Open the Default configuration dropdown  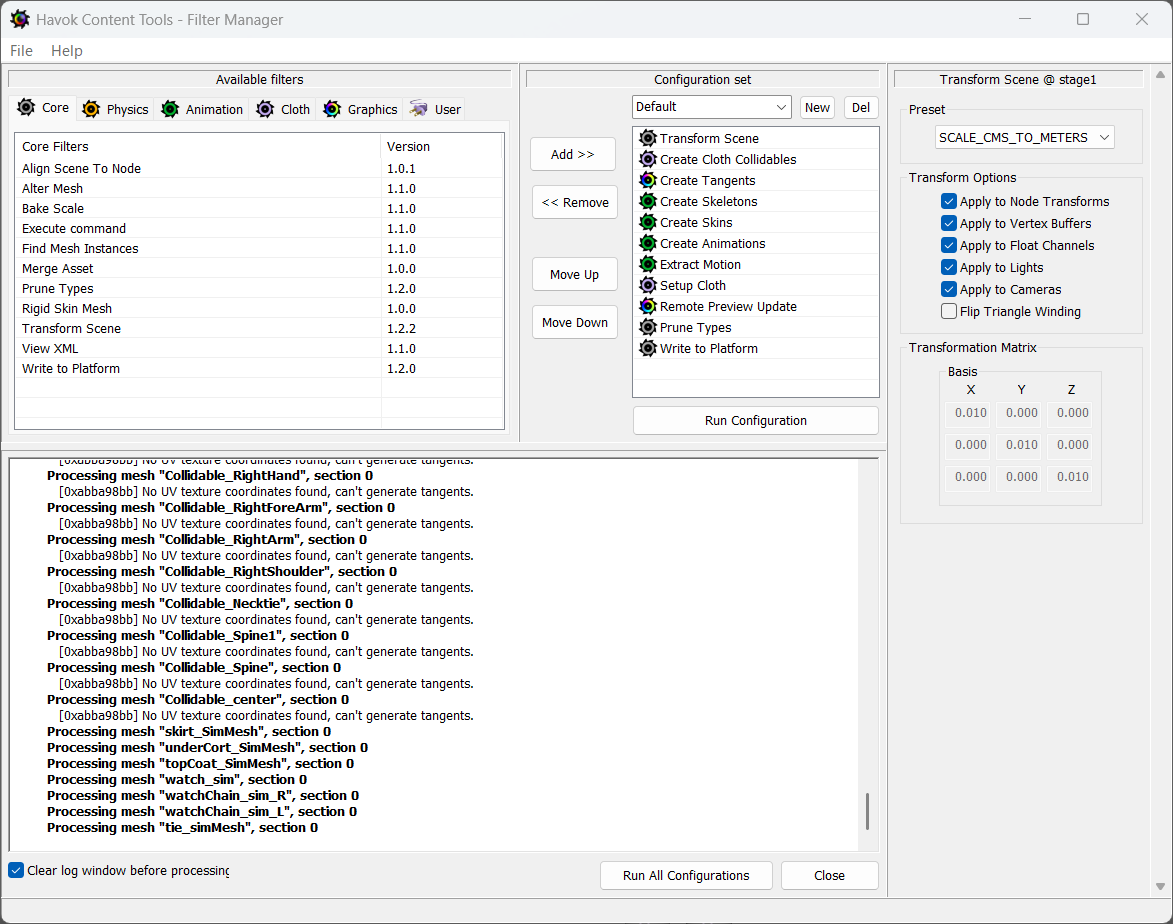[711, 107]
